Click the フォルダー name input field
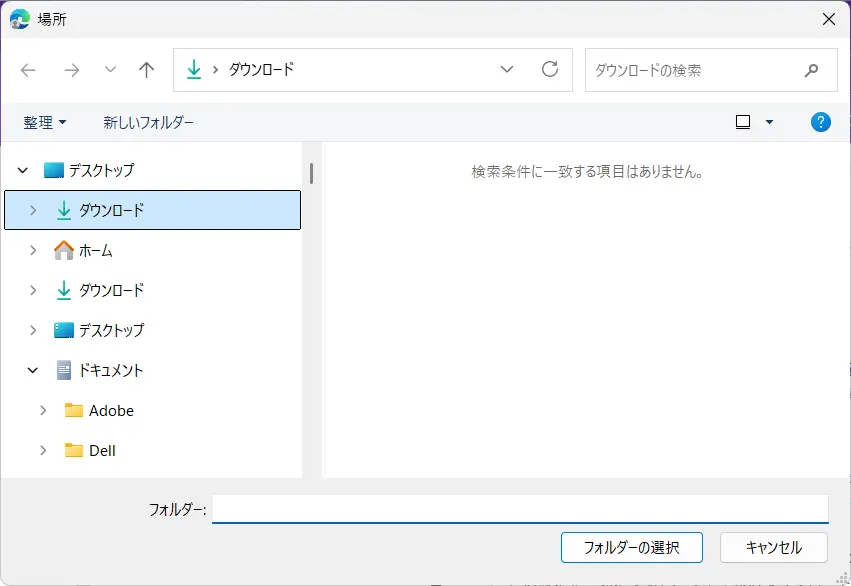Screen dimensions: 851x586 (x=520, y=509)
